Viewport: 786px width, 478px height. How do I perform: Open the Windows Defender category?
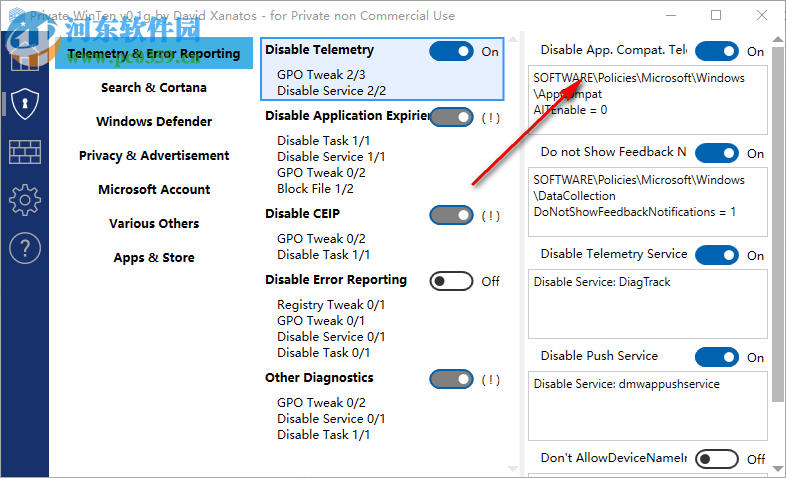tap(154, 122)
